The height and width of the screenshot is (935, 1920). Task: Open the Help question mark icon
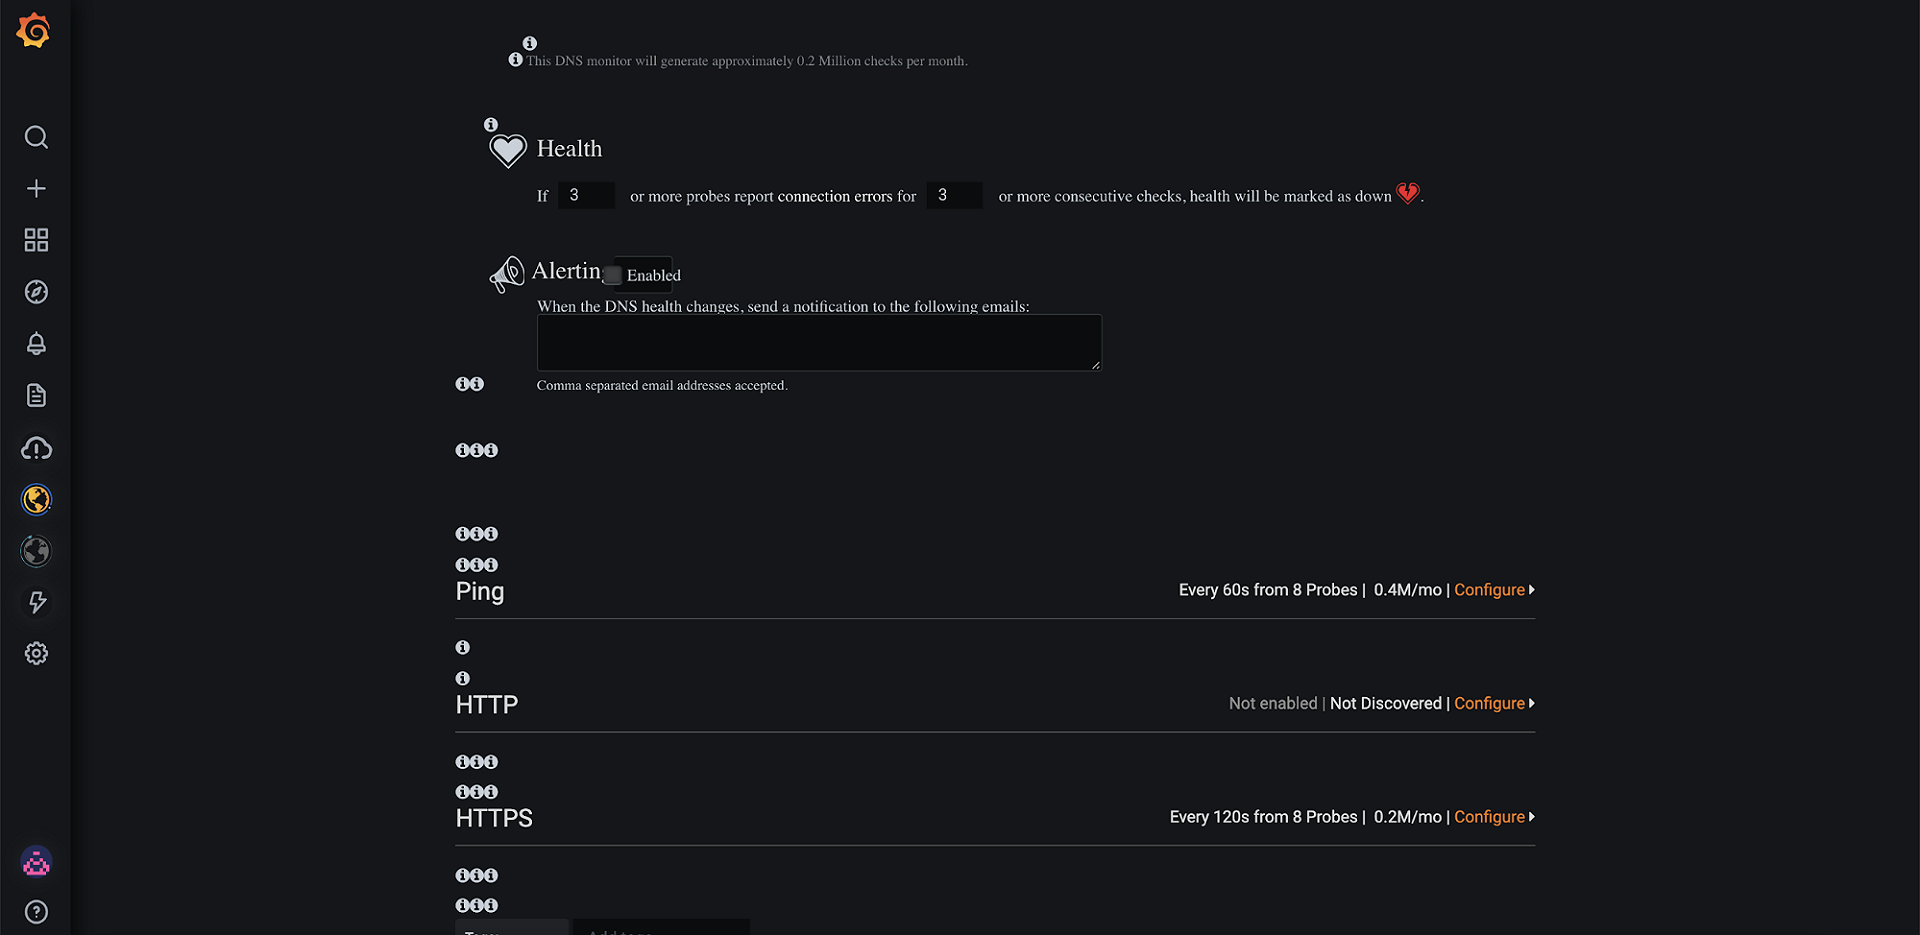(x=36, y=911)
